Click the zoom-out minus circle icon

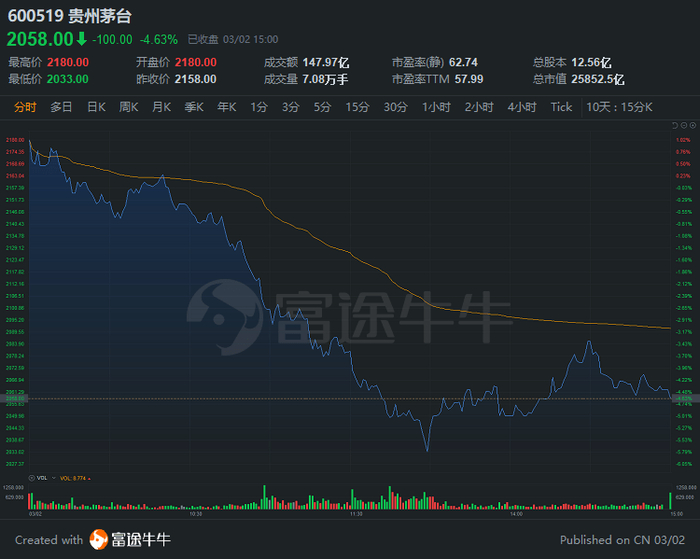684,125
